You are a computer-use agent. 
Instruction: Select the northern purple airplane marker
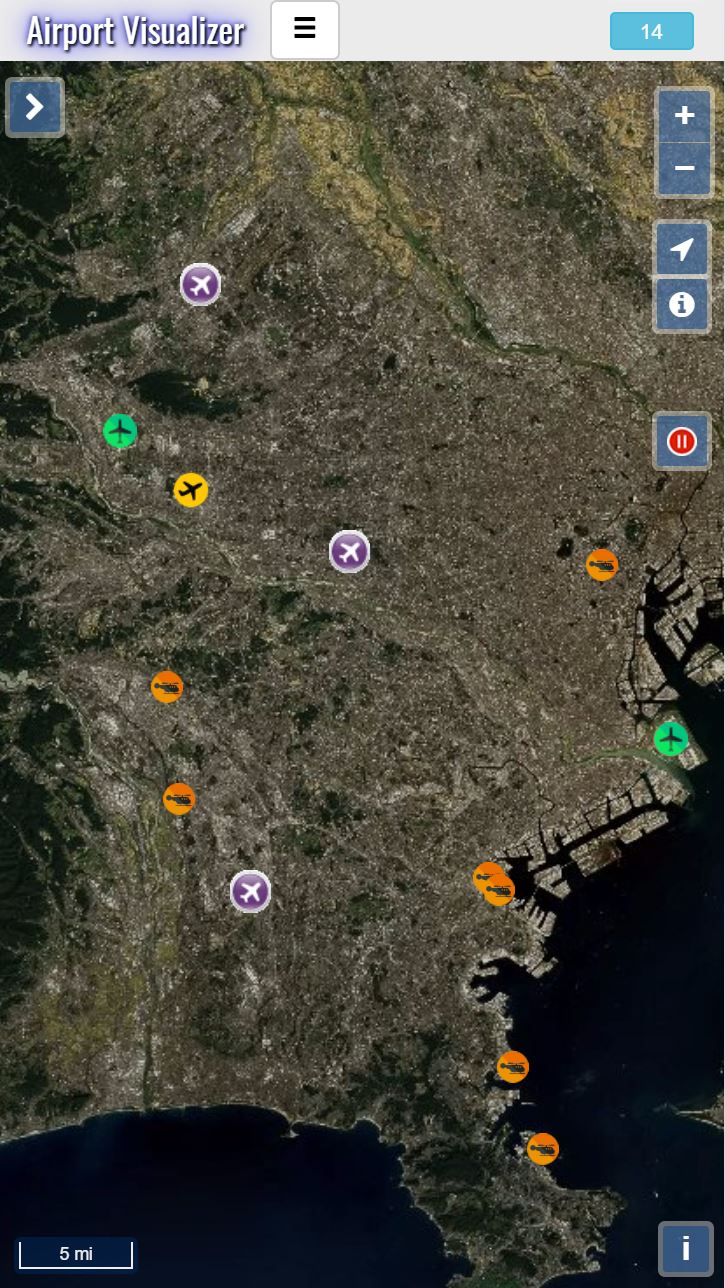click(201, 285)
